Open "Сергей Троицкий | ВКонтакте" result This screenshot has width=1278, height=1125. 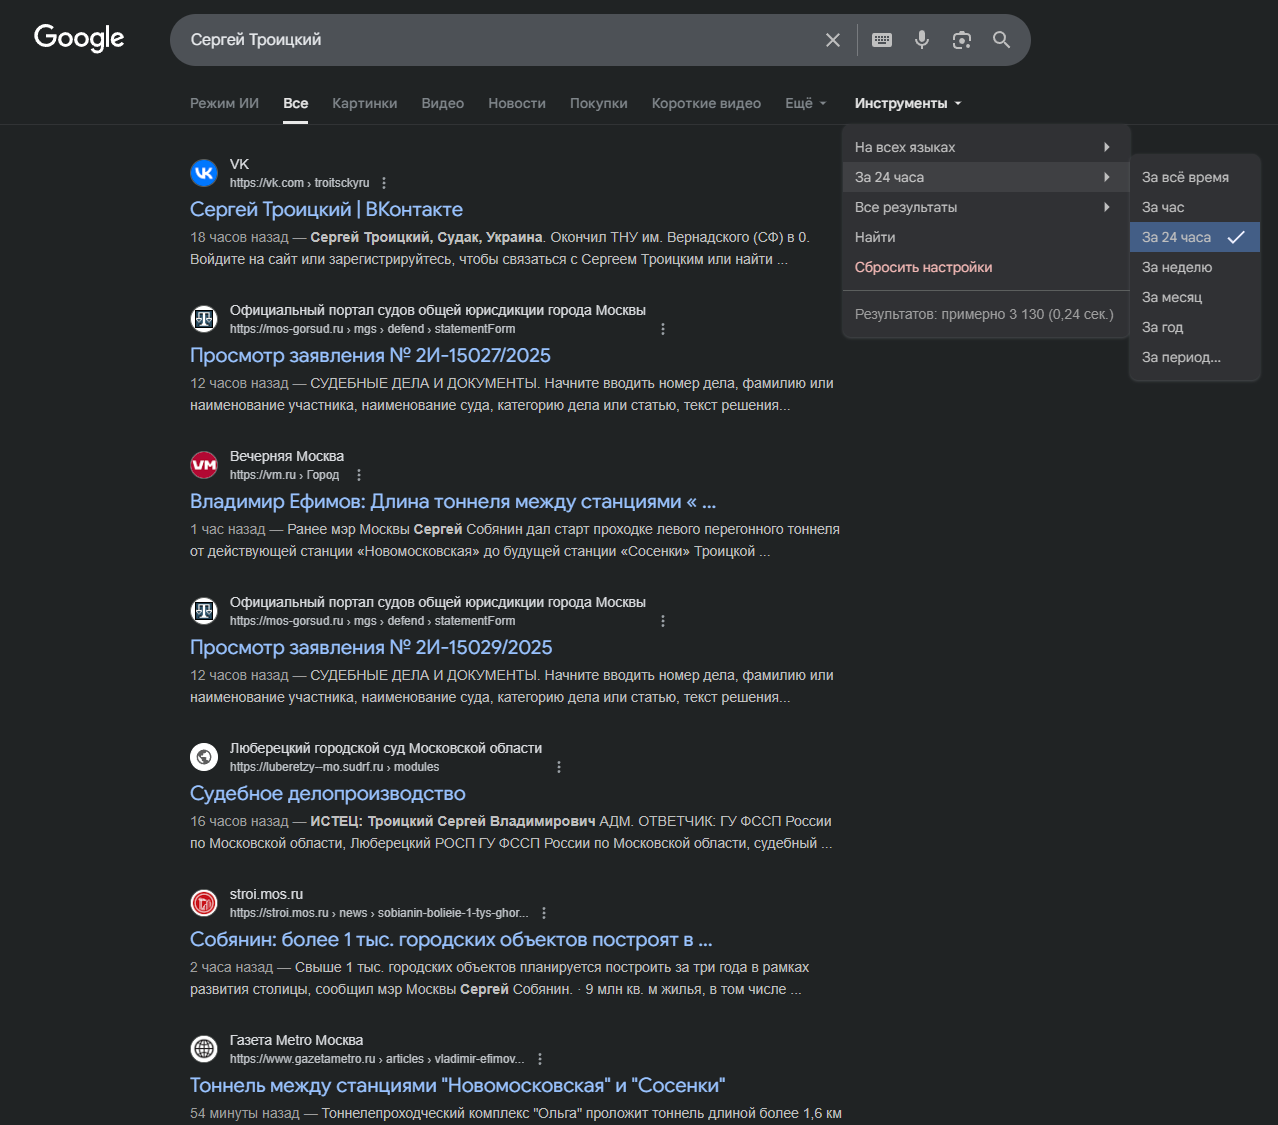(326, 209)
